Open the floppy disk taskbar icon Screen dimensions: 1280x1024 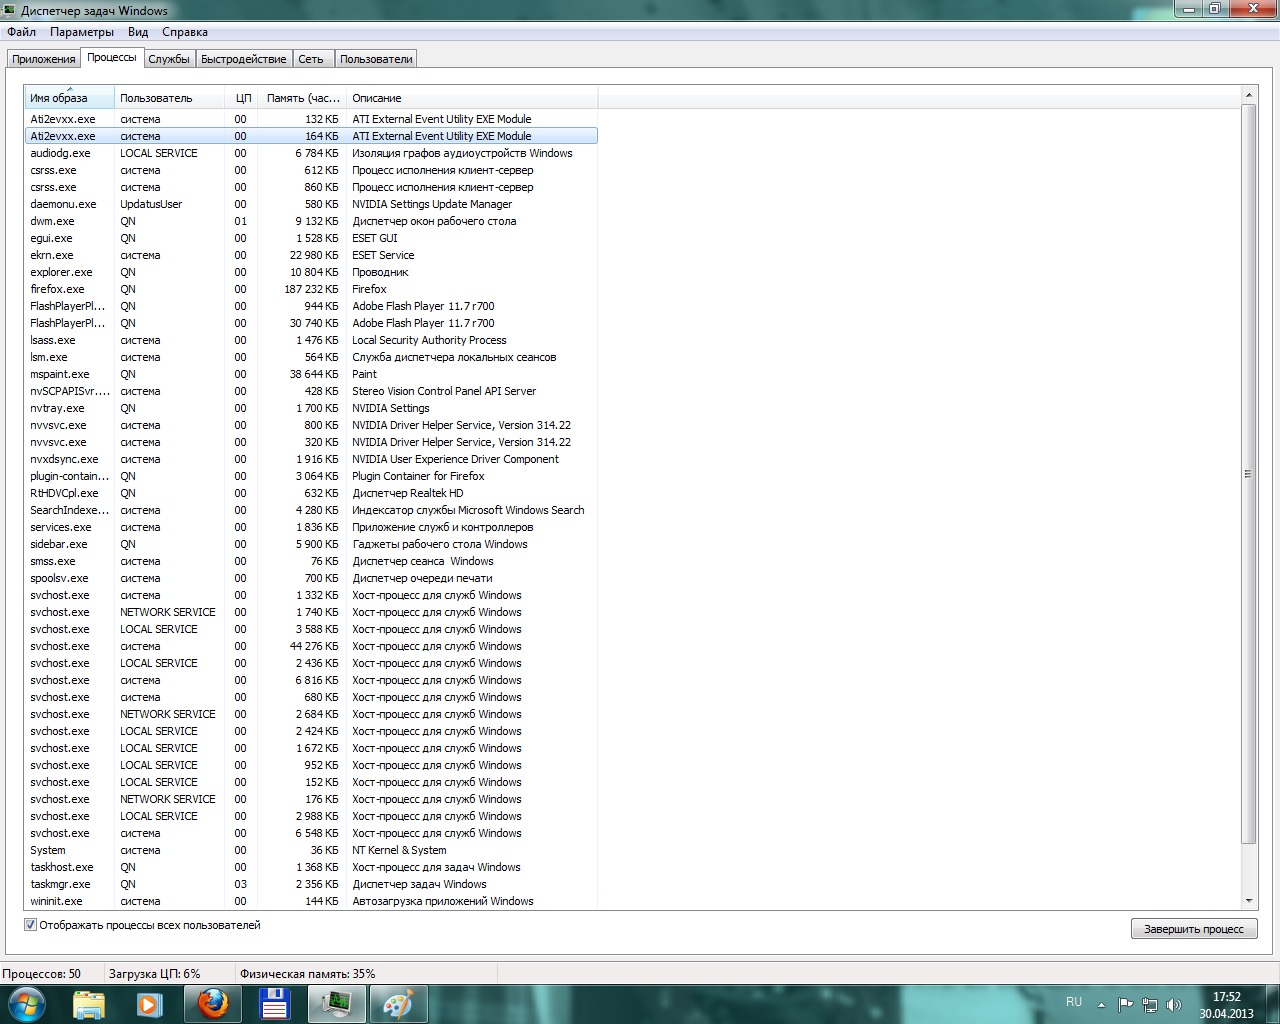[274, 1004]
